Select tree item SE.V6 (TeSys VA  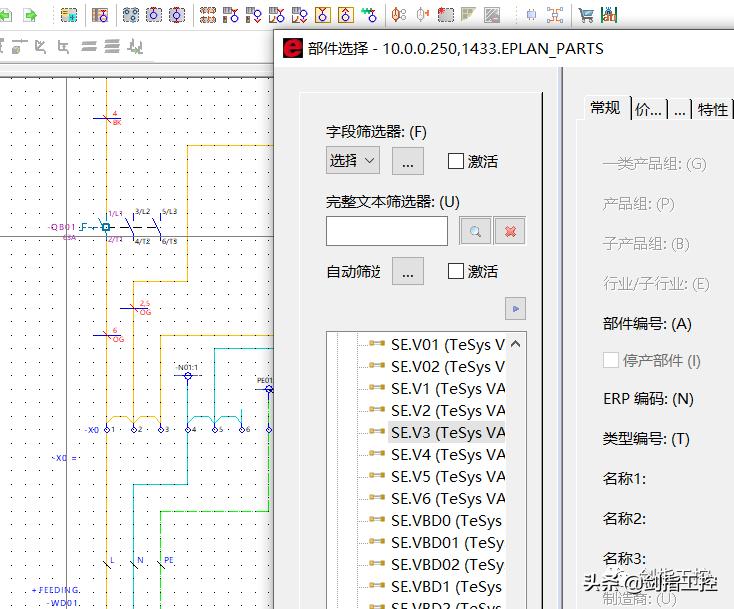tap(448, 499)
